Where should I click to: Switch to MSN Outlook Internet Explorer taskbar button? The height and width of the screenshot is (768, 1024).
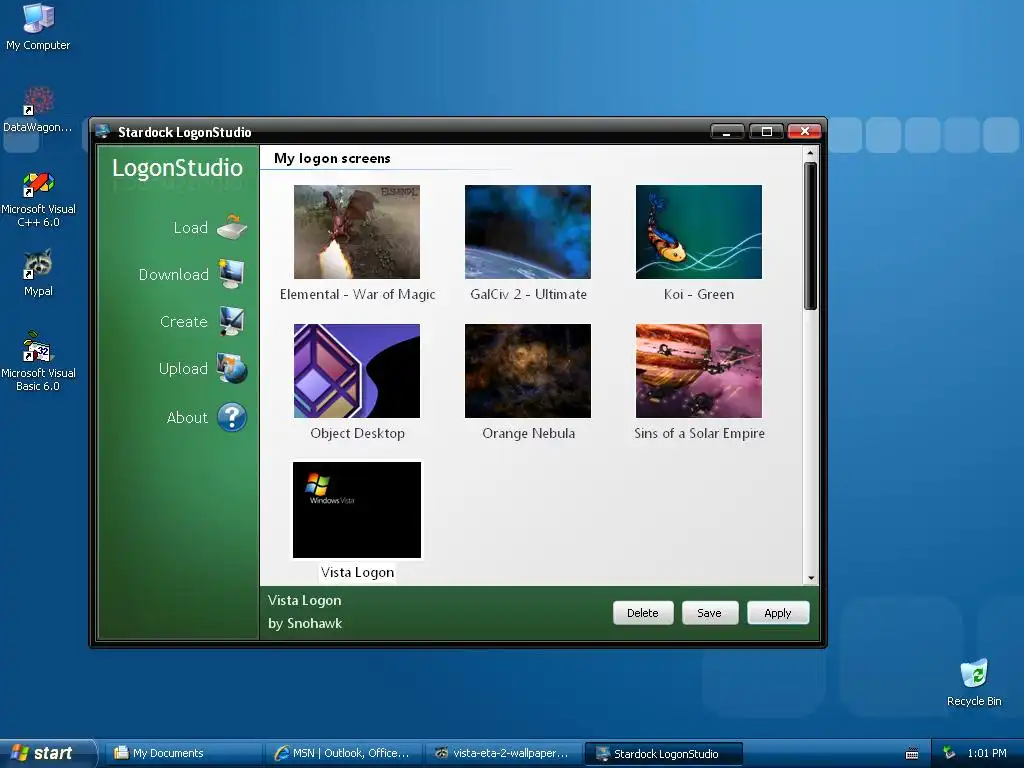click(344, 754)
